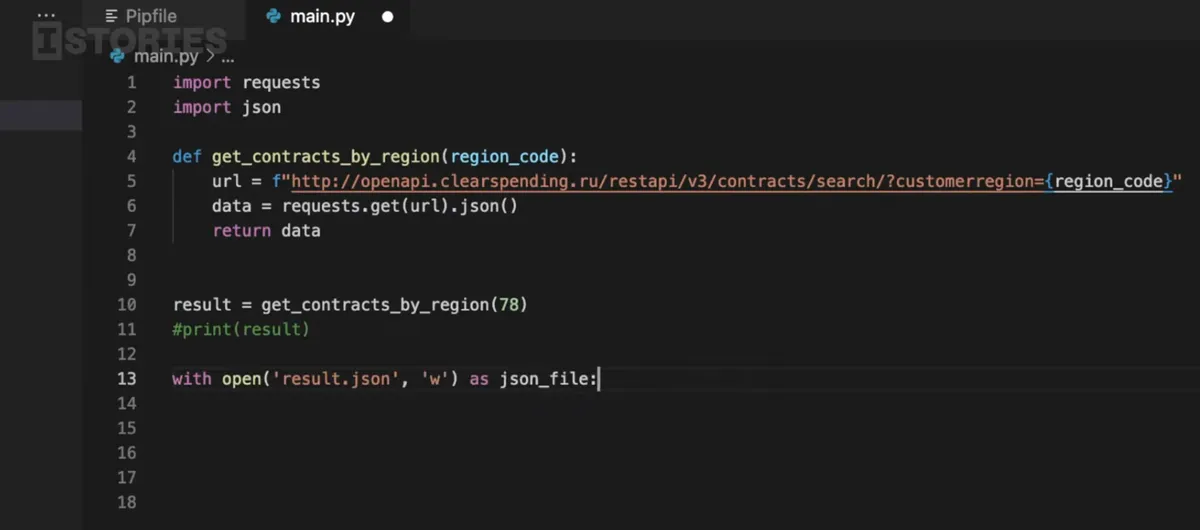Image resolution: width=1200 pixels, height=530 pixels.
Task: Click line number 4 in gutter
Action: (131, 157)
